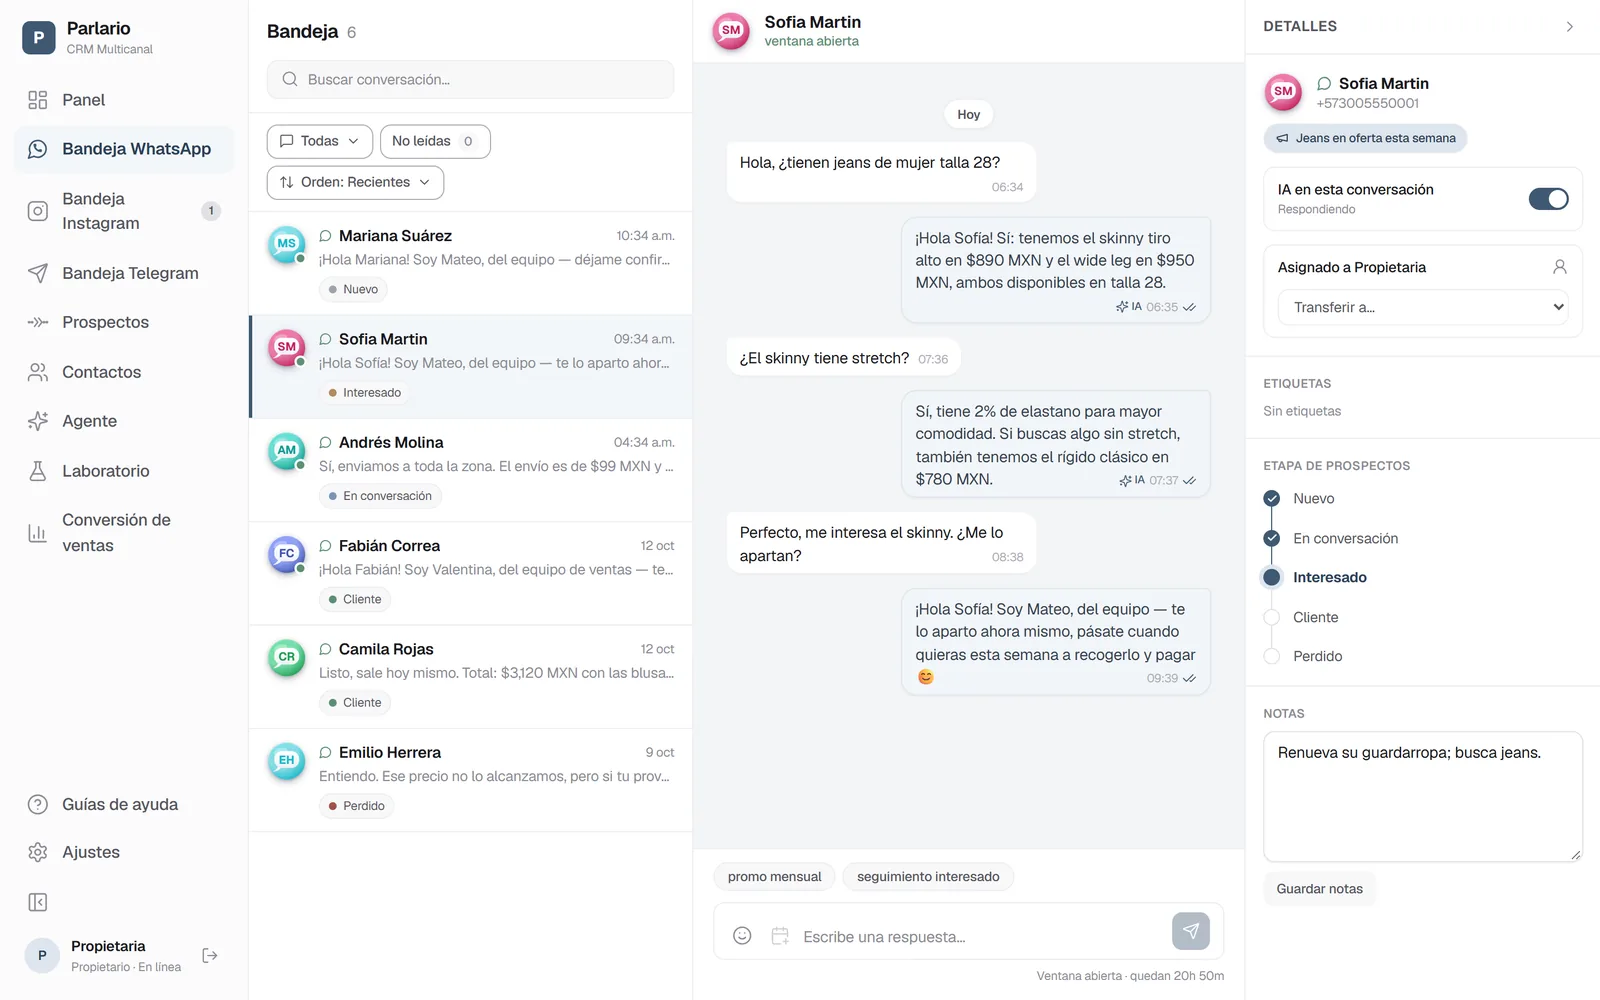Screen dimensions: 1600x1000
Task: Click the SM avatar in chat header
Action: tap(732, 31)
